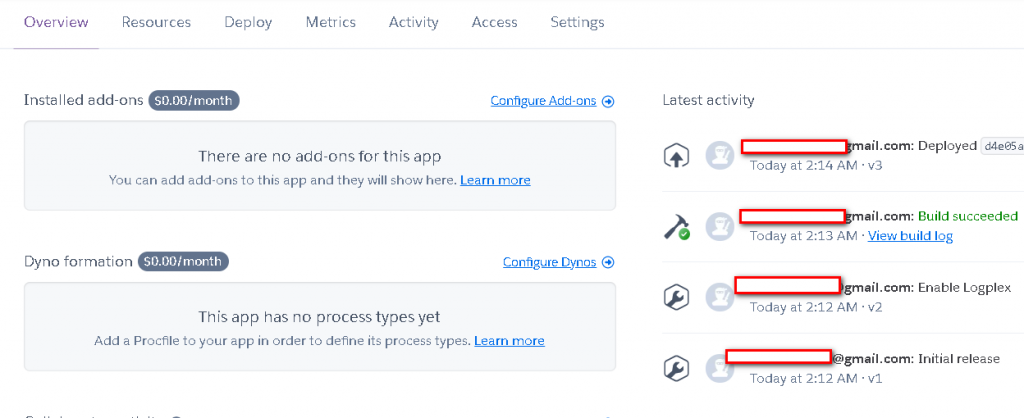Click the user avatar on Initial release entry
The image size is (1024, 418).
719,367
